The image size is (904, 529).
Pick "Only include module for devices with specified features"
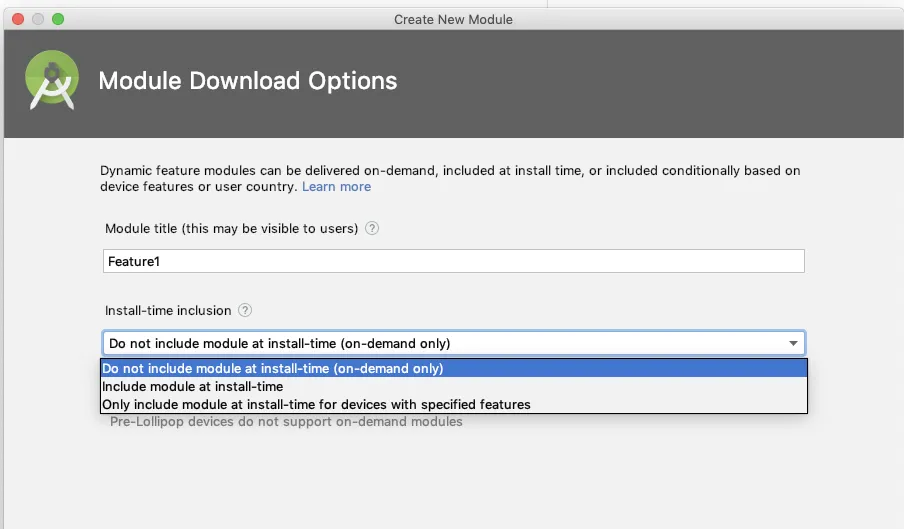pos(316,404)
